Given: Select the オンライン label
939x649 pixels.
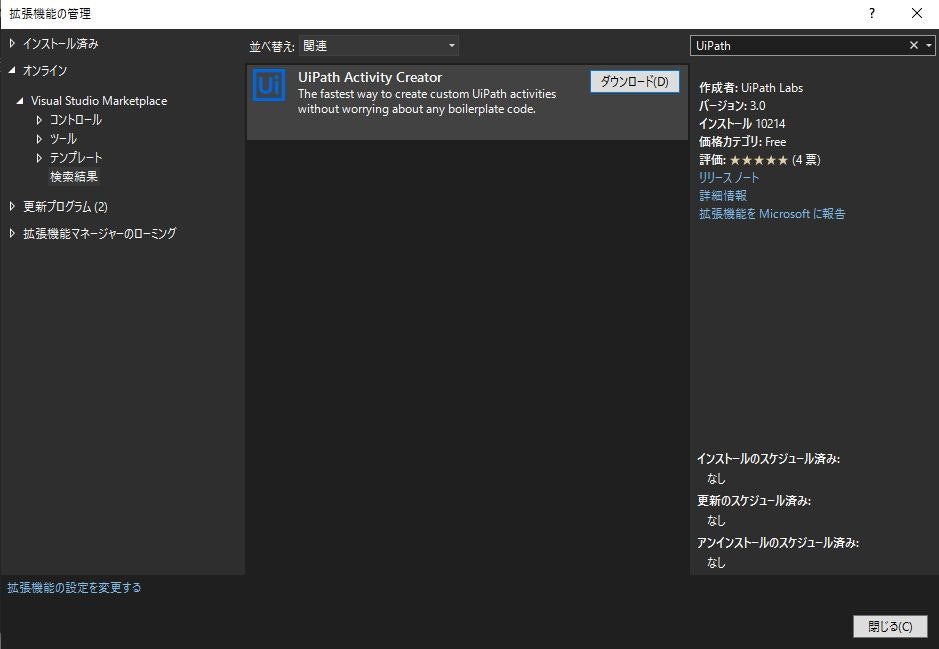Looking at the screenshot, I should tap(45, 70).
